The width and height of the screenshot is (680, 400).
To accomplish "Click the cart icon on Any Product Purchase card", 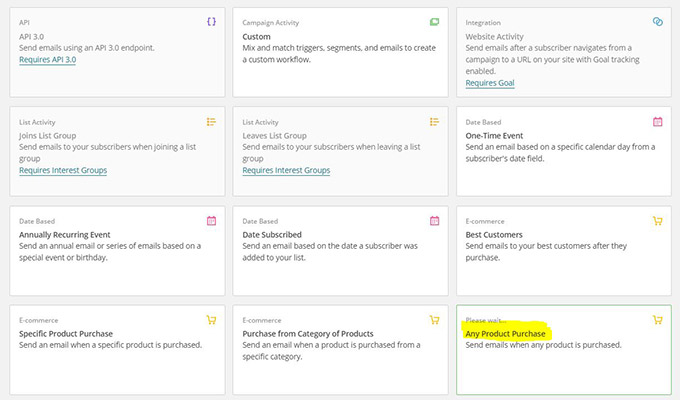I will pos(657,320).
